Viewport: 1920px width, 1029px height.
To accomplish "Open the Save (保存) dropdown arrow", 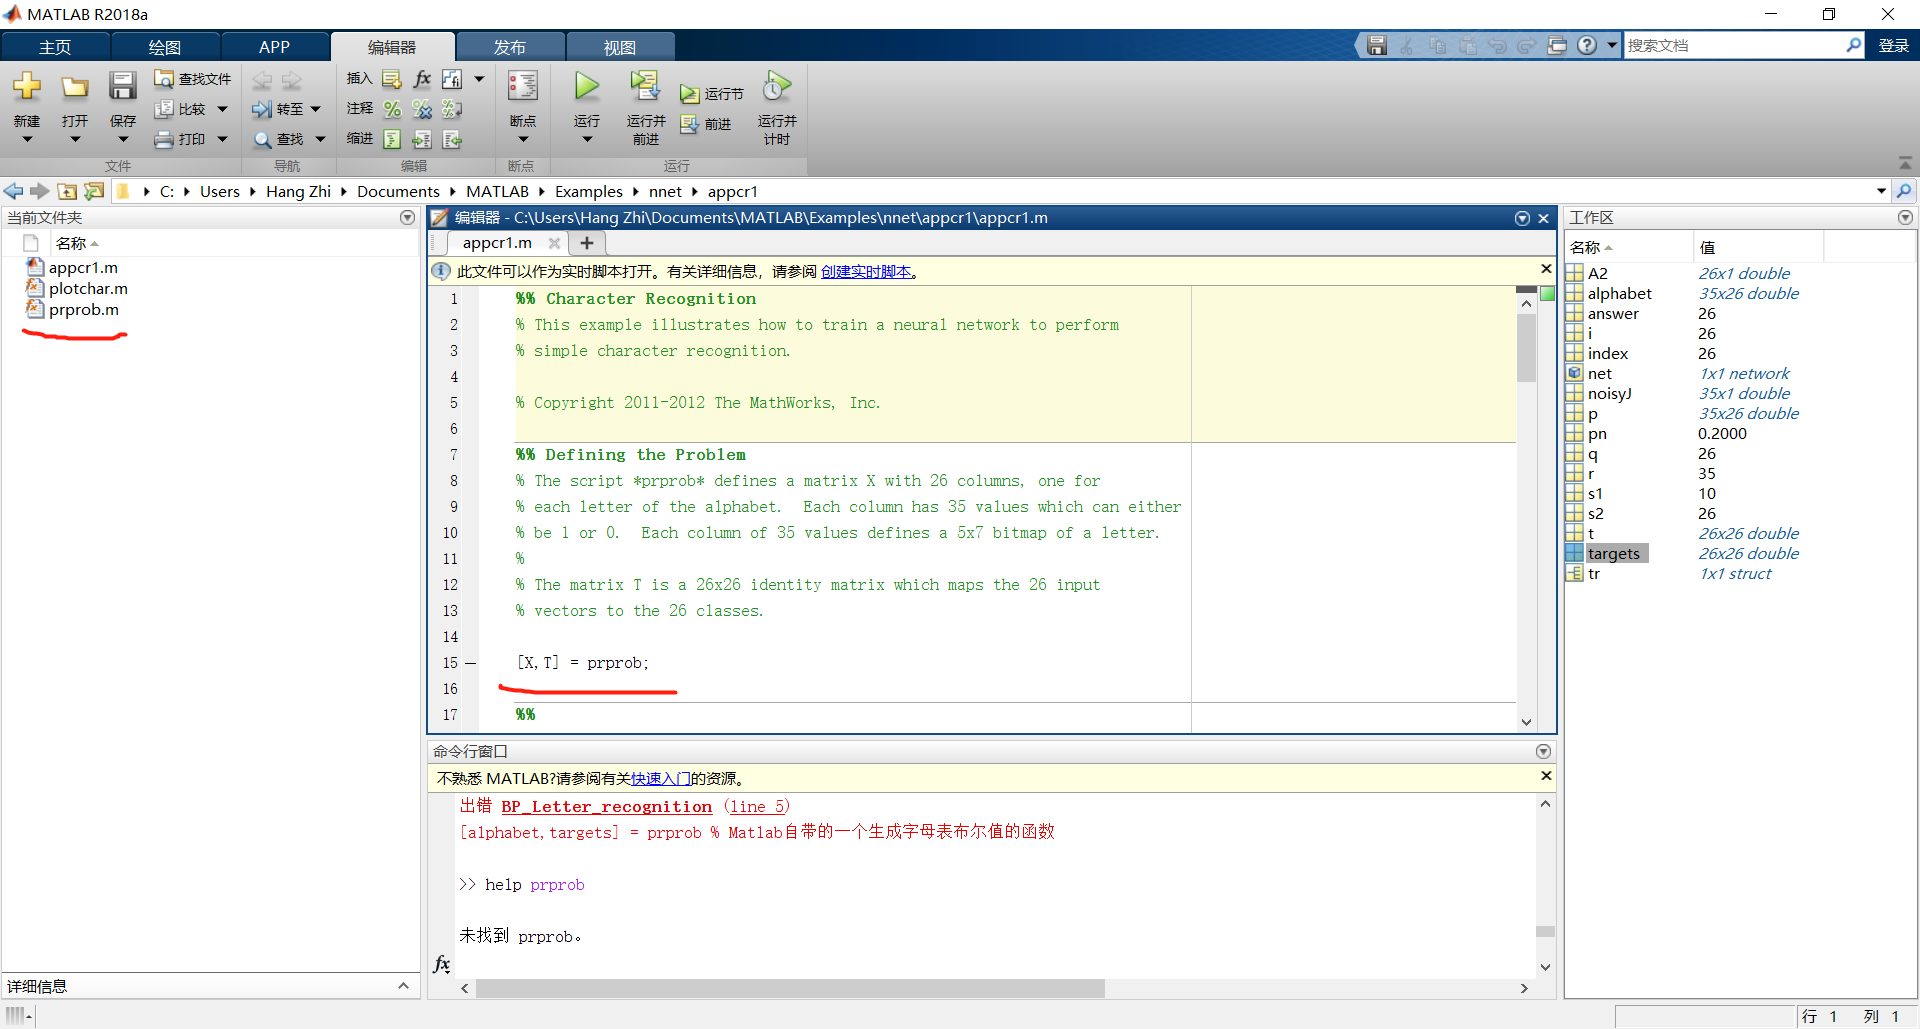I will click(123, 139).
